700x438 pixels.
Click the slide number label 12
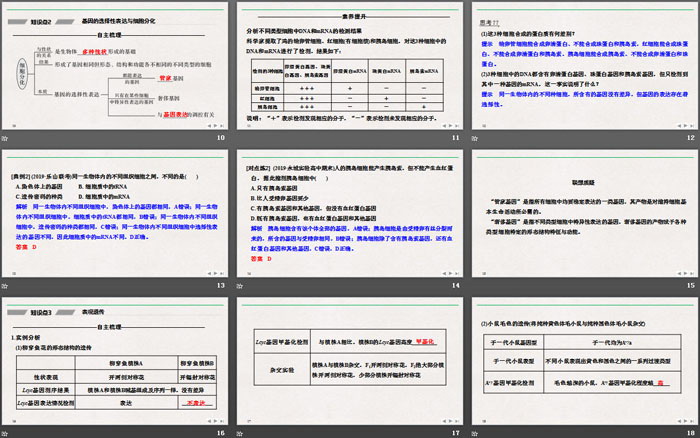point(691,138)
